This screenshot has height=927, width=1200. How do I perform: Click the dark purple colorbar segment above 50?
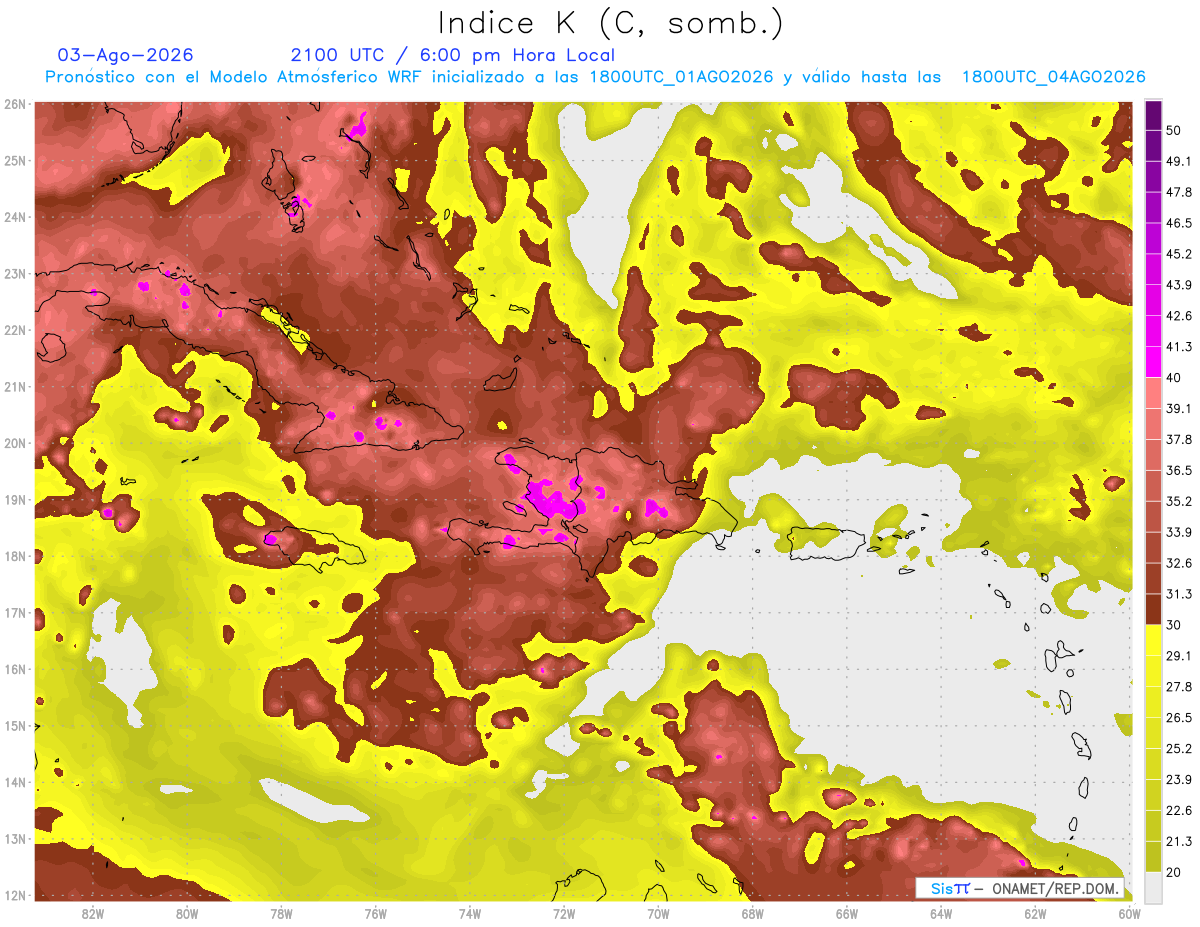click(x=1153, y=115)
